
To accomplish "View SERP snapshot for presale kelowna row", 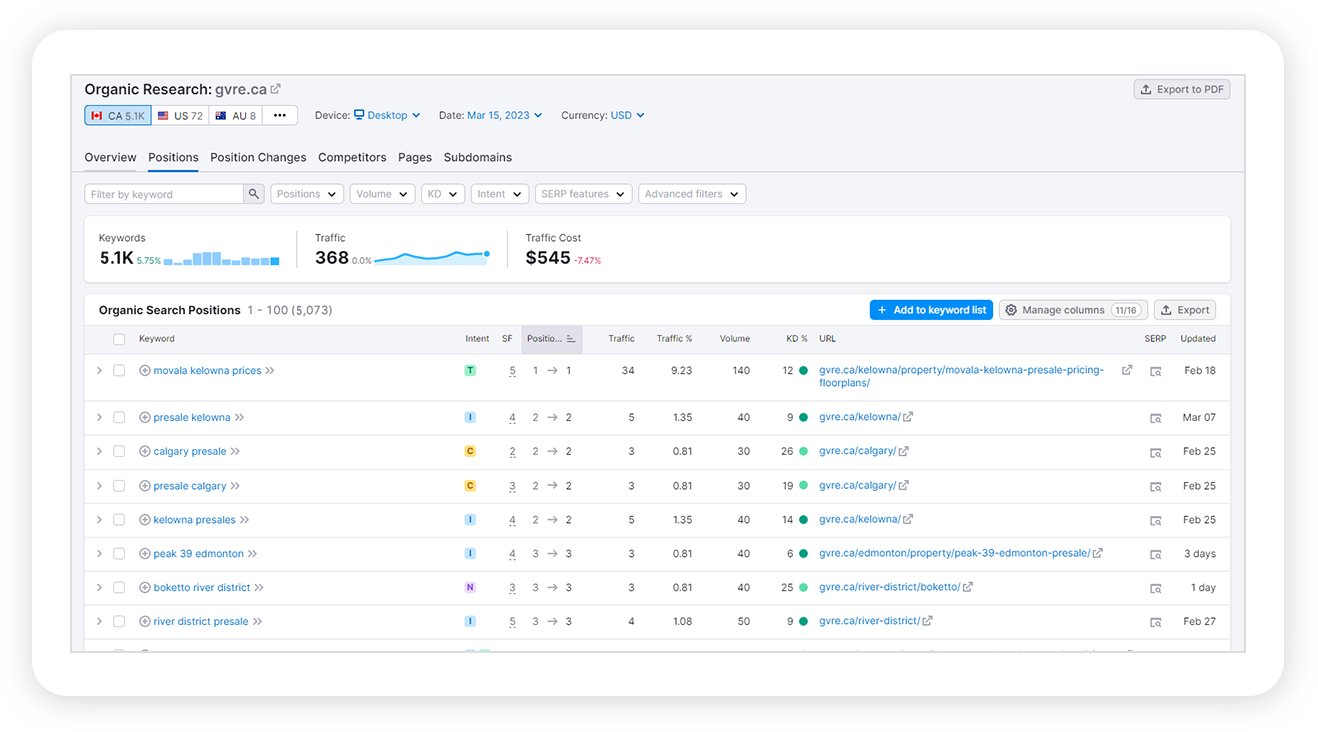I will click(x=1156, y=418).
